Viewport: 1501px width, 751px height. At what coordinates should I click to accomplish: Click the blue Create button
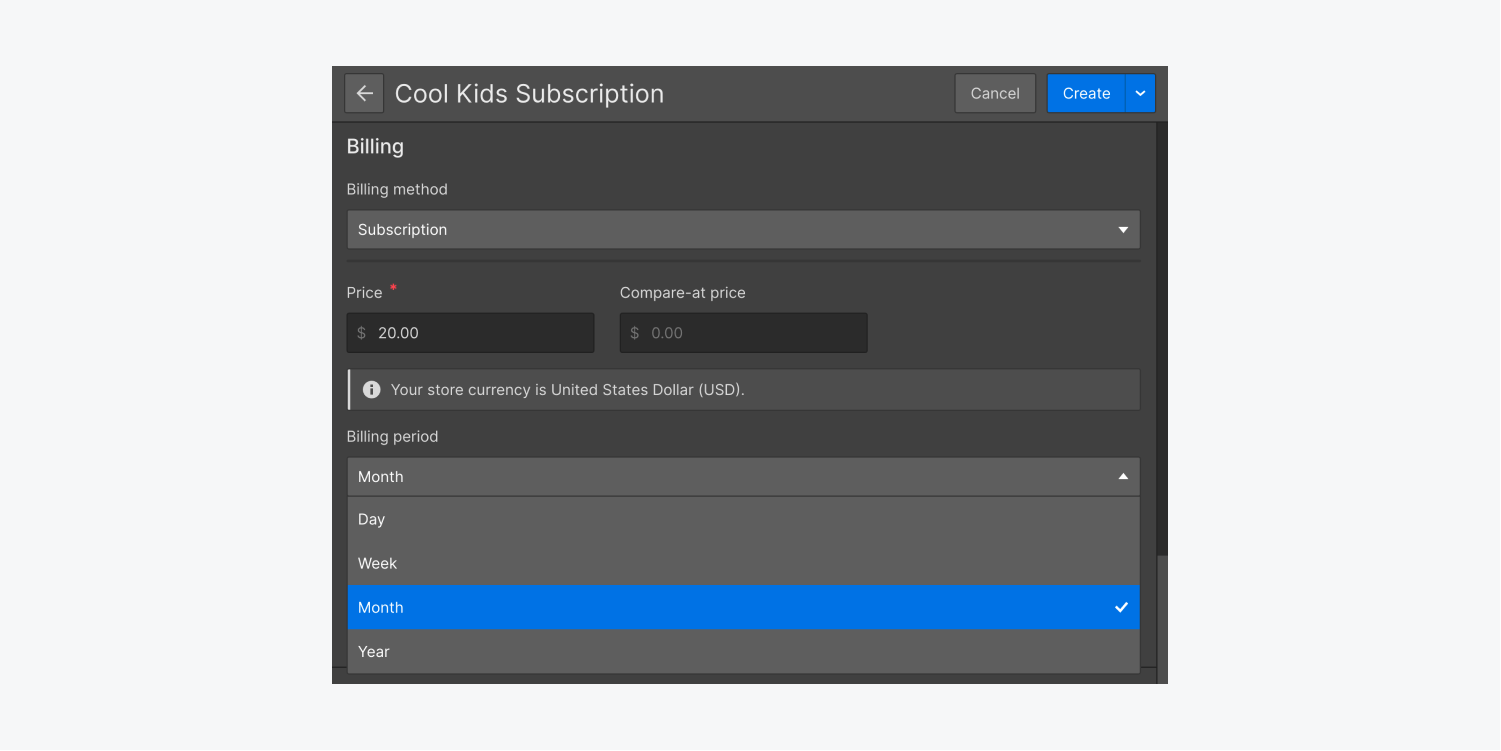[1086, 93]
